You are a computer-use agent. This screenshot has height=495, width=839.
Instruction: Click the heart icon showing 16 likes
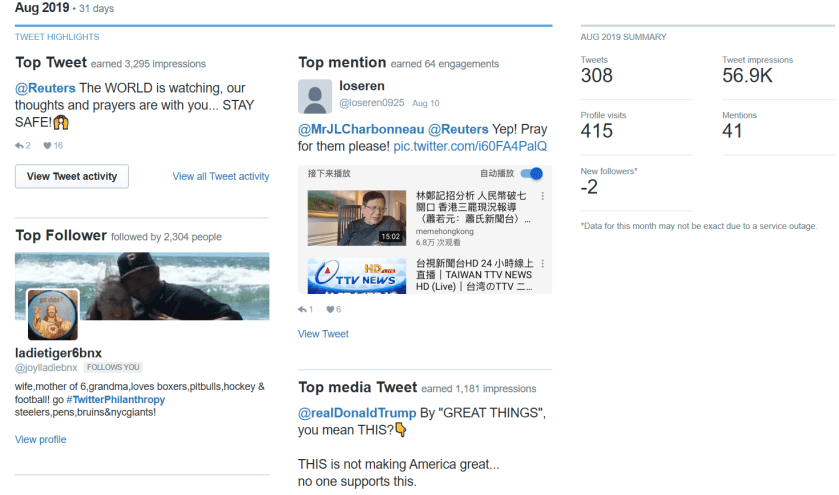coord(47,146)
